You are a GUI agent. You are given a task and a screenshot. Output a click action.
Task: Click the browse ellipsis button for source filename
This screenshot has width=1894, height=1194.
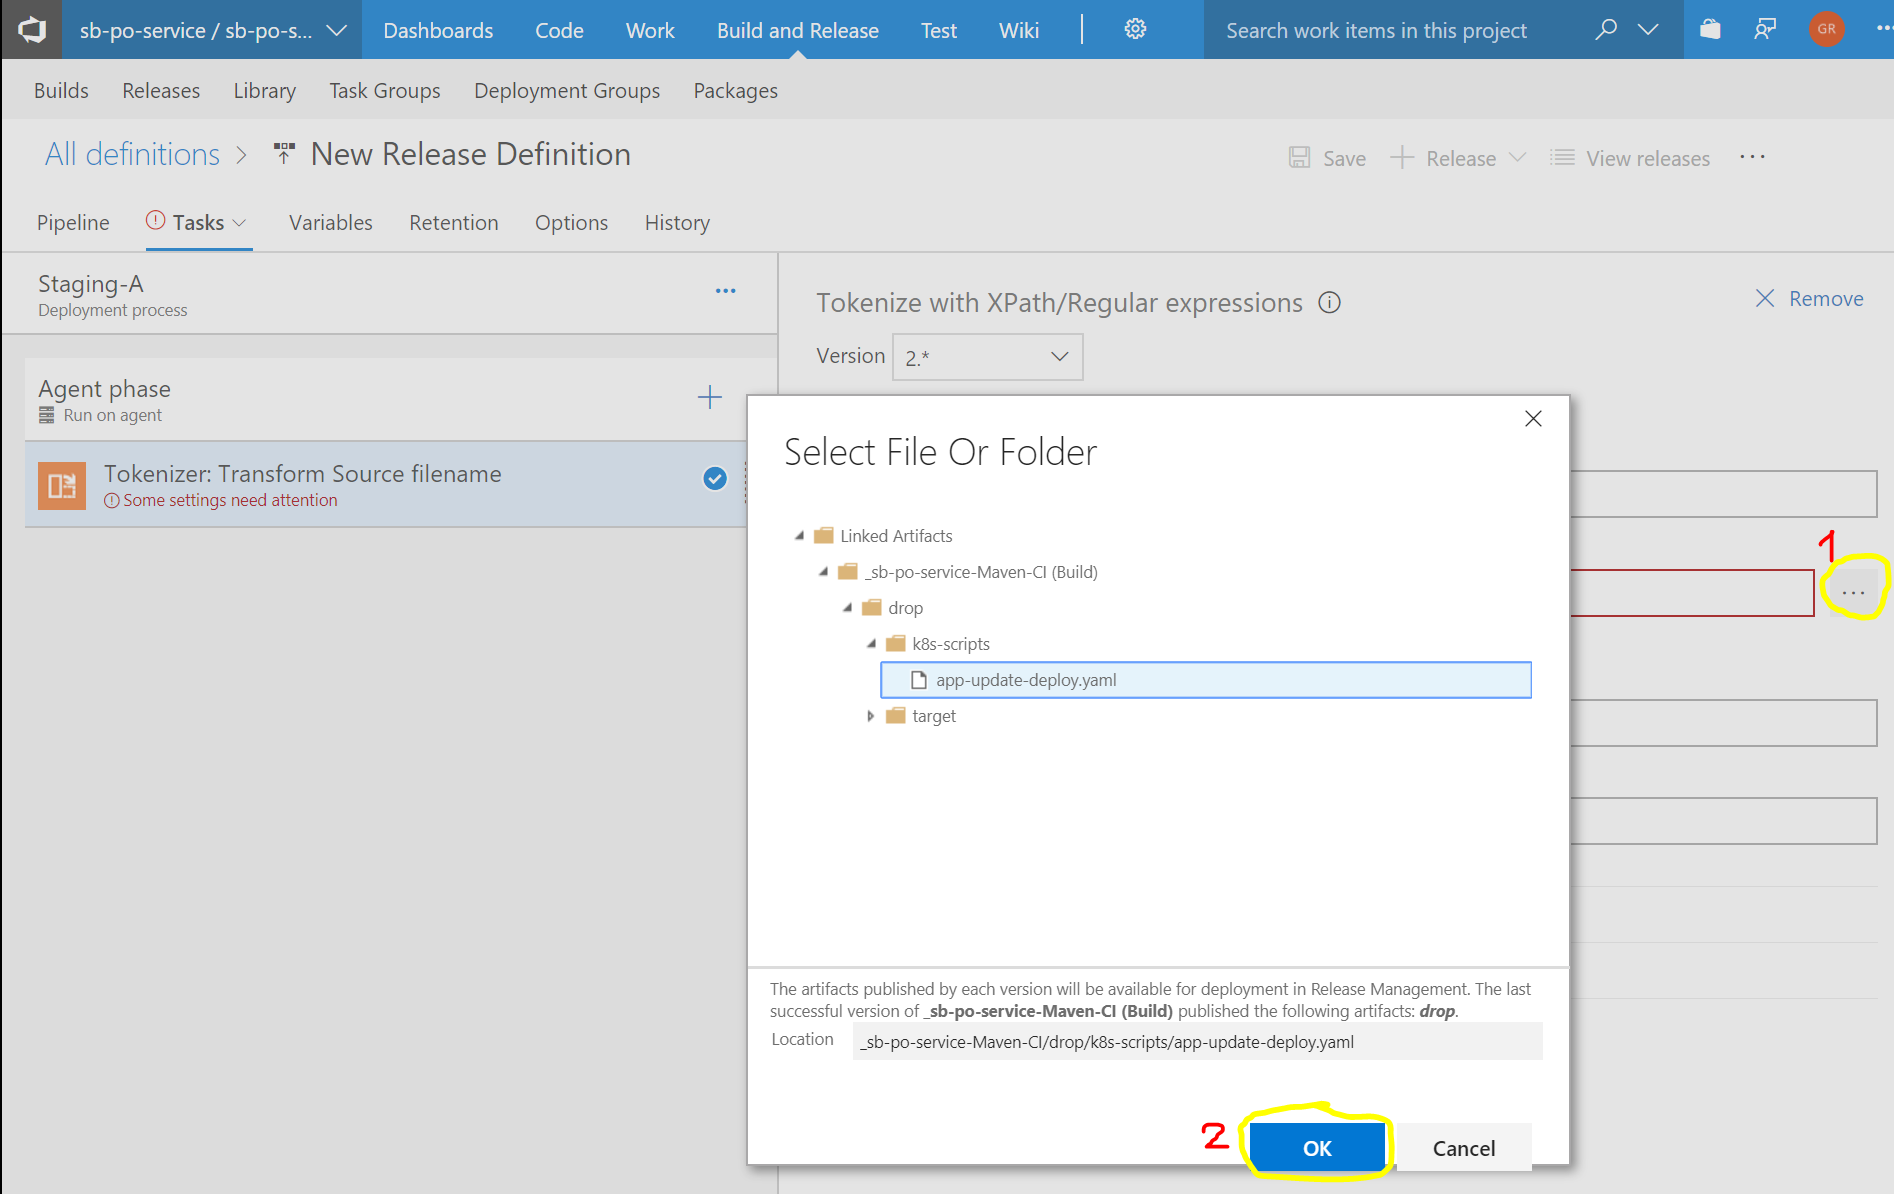[1853, 592]
